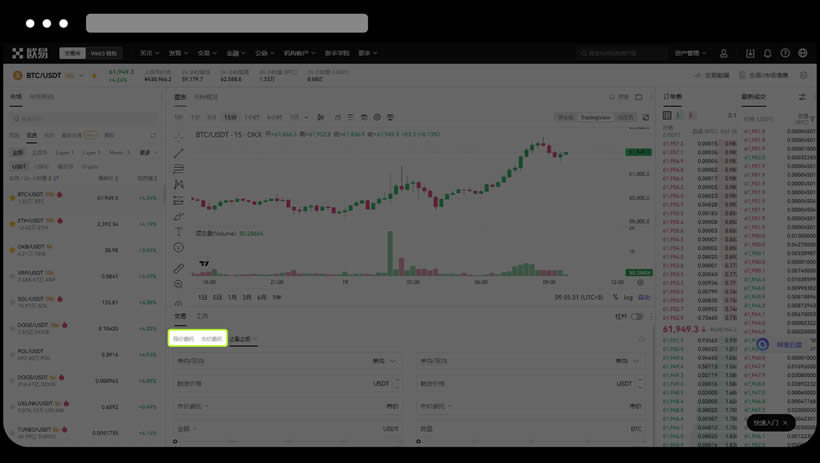Switch to the latest trades tab

tap(753, 97)
